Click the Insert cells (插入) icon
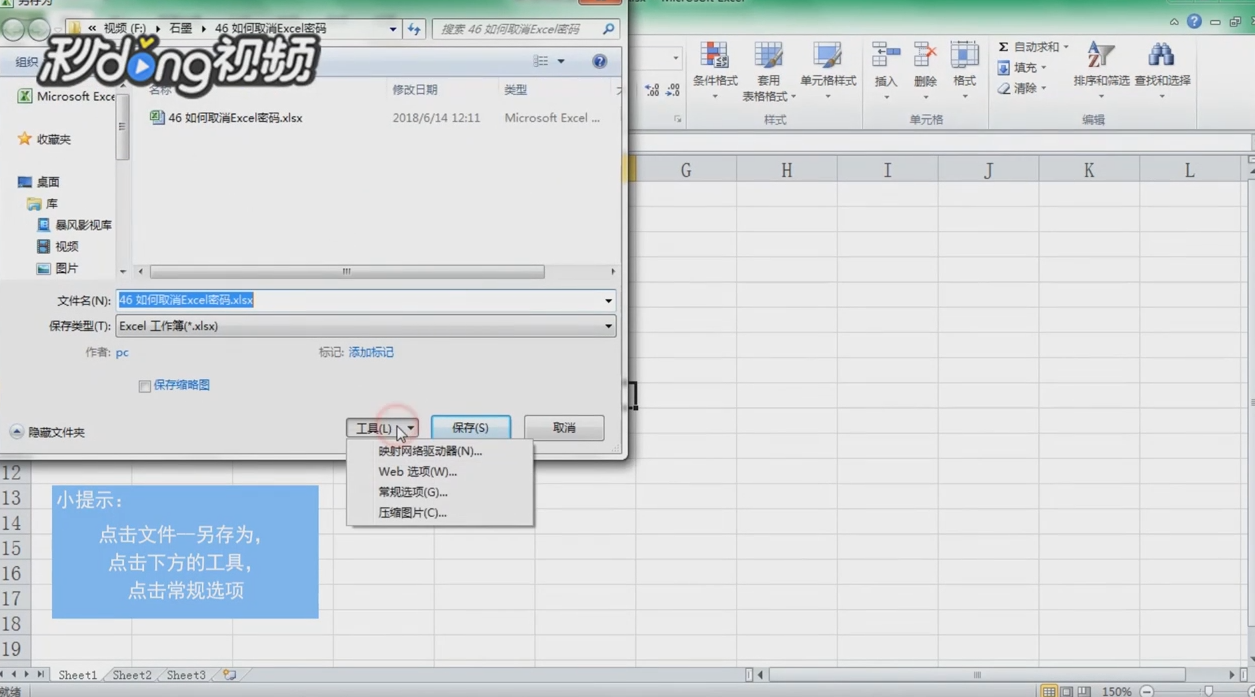The height and width of the screenshot is (697, 1255). pyautogui.click(x=885, y=56)
